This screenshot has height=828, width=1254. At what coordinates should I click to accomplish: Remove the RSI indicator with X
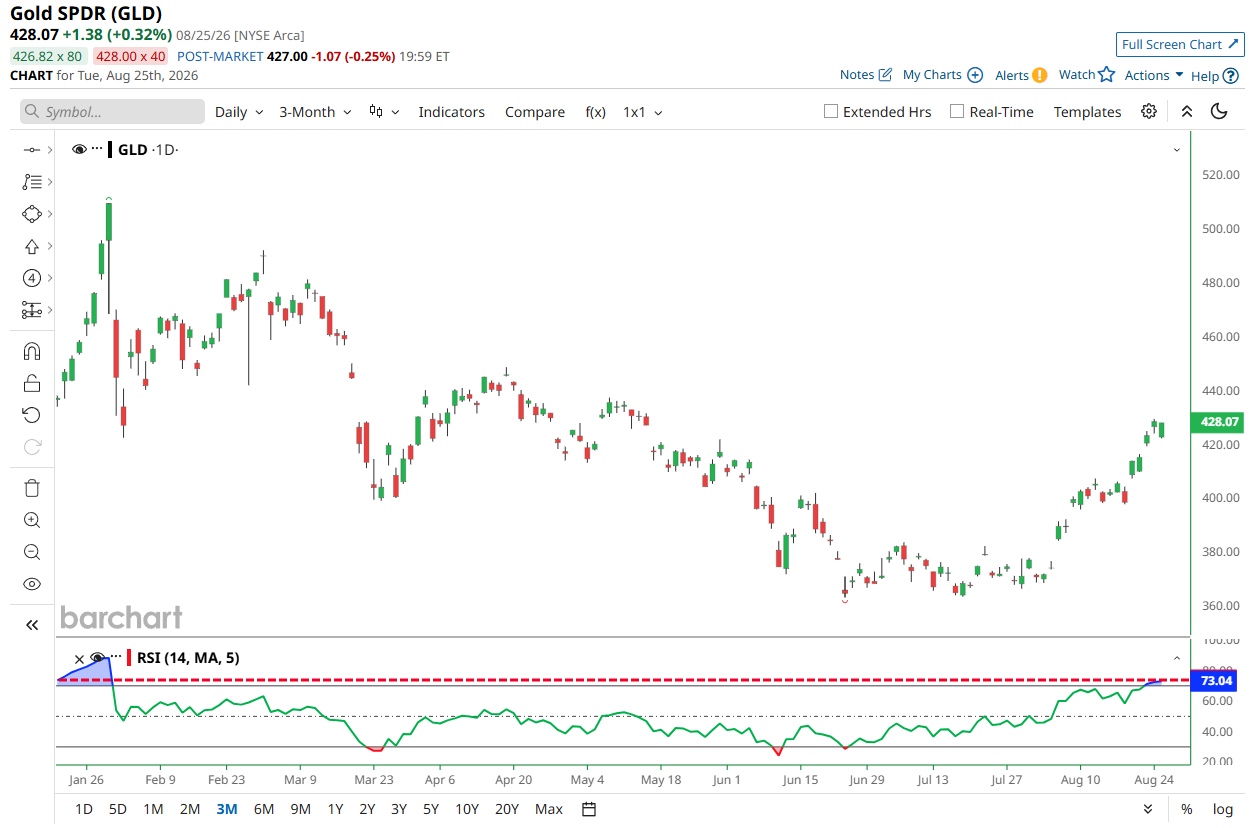[80, 658]
